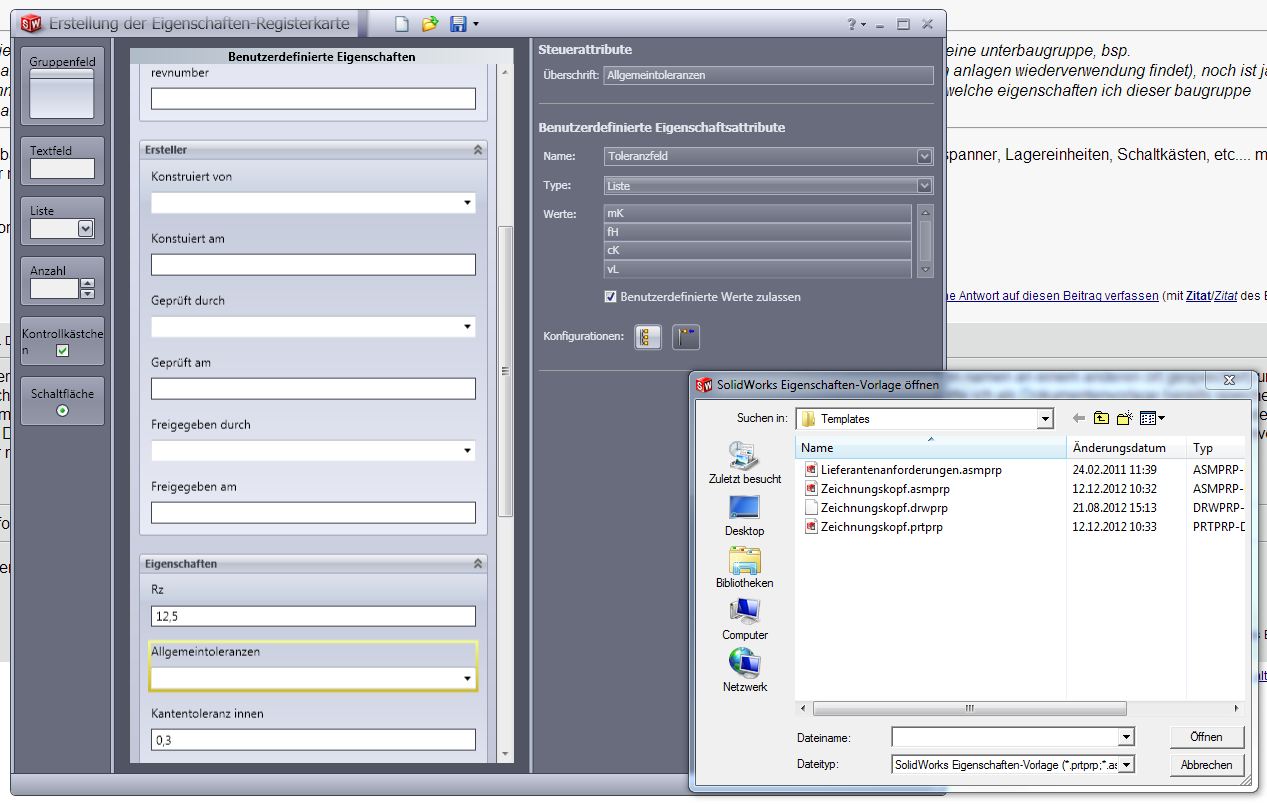Go to Desktop location in file dialog
This screenshot has width=1267, height=804.
(745, 515)
